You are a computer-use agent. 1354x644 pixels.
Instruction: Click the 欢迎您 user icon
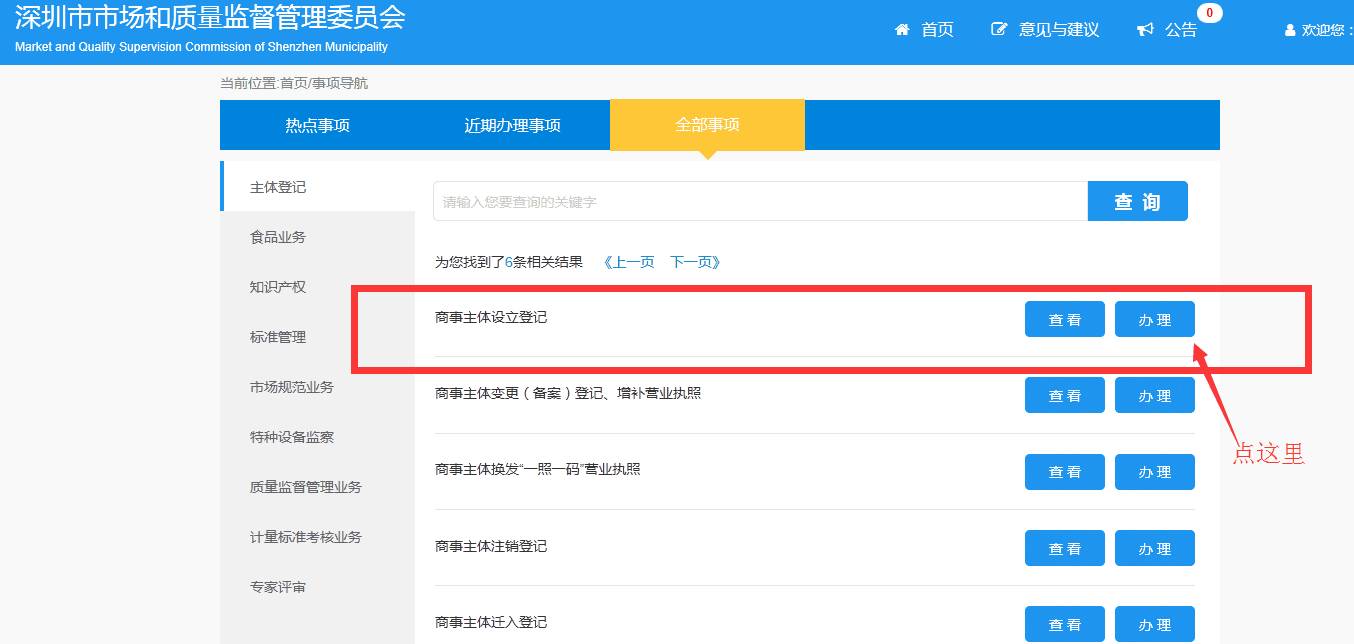pyautogui.click(x=1289, y=29)
